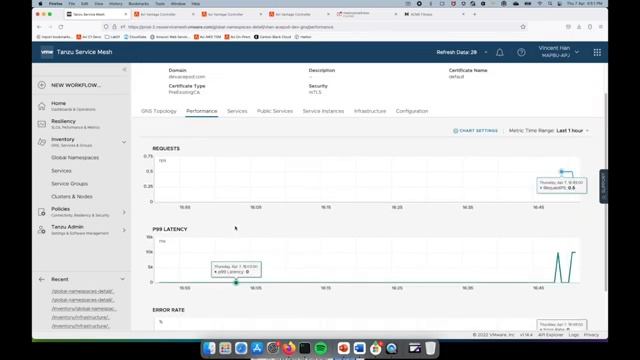This screenshot has width=640, height=360.
Task: Collapse the Inventory section
Action: point(124,142)
